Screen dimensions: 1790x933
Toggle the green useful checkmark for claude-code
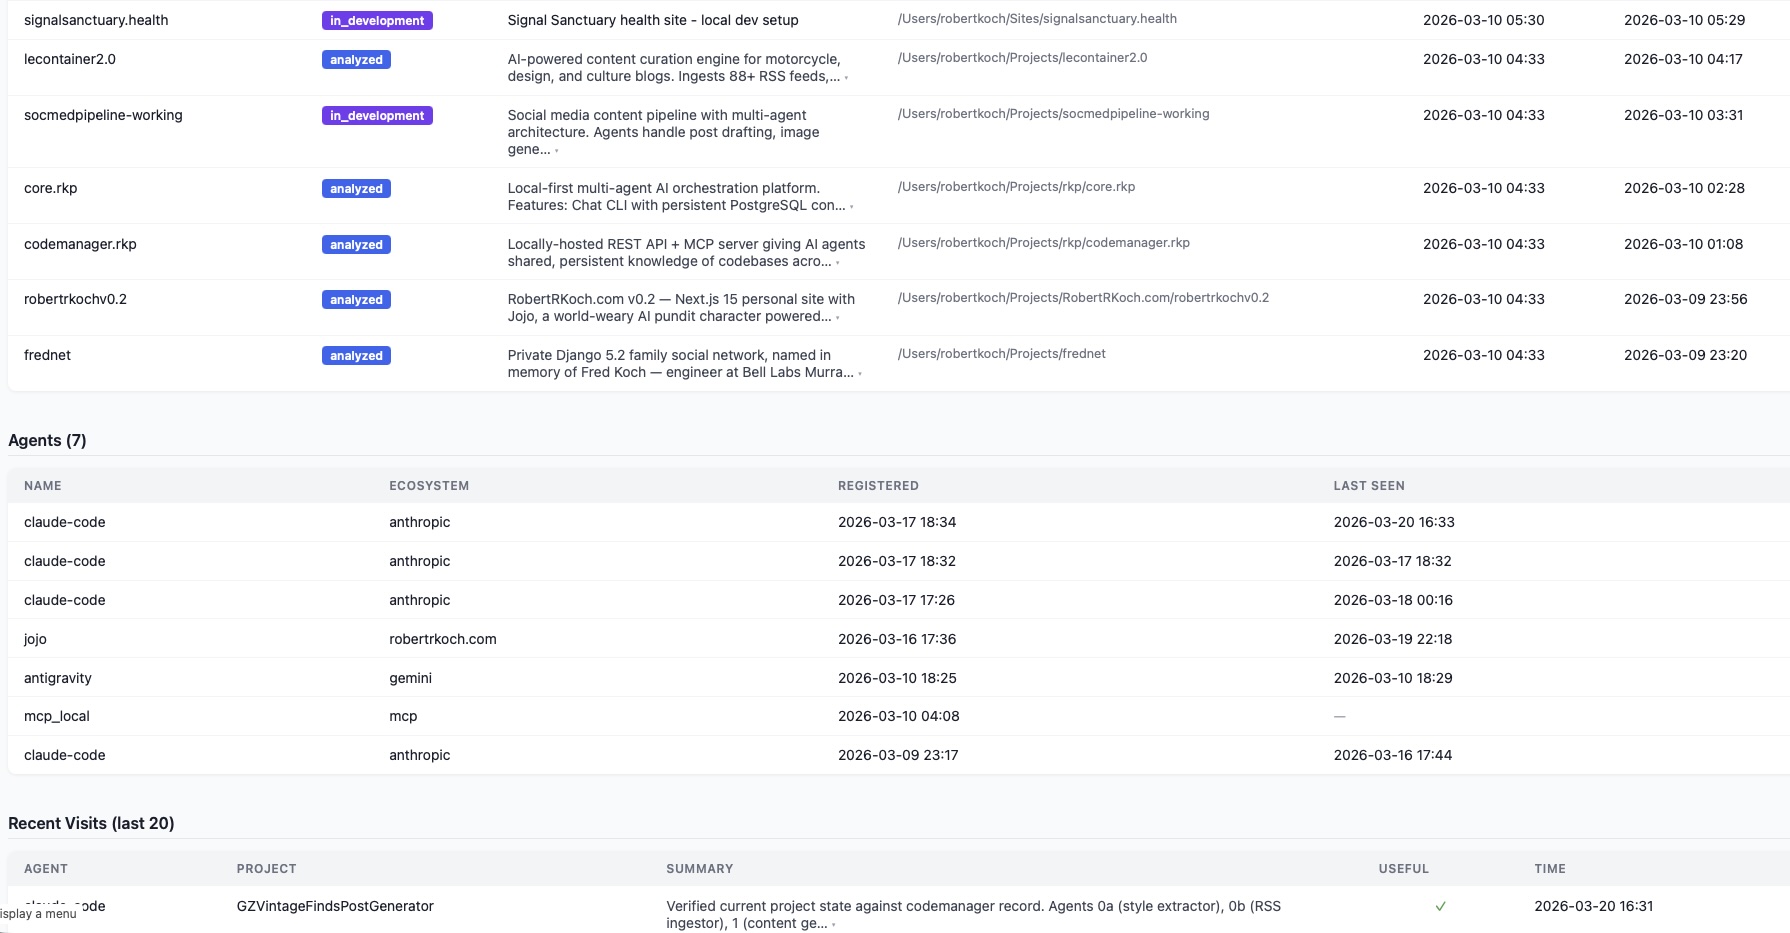1440,906
